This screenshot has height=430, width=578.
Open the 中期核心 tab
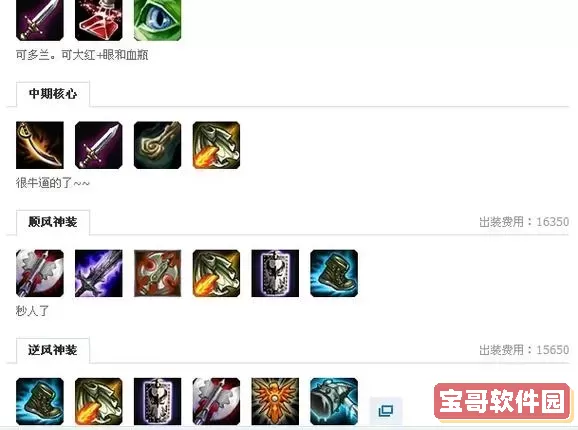(53, 94)
